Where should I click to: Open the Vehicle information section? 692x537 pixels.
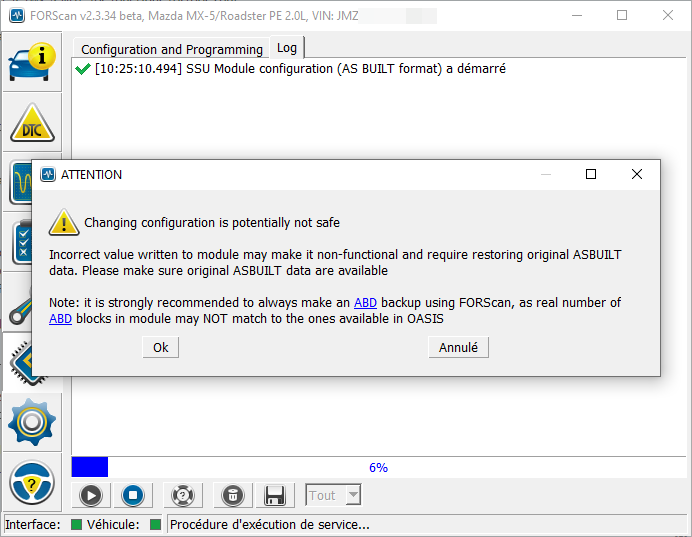tap(32, 62)
